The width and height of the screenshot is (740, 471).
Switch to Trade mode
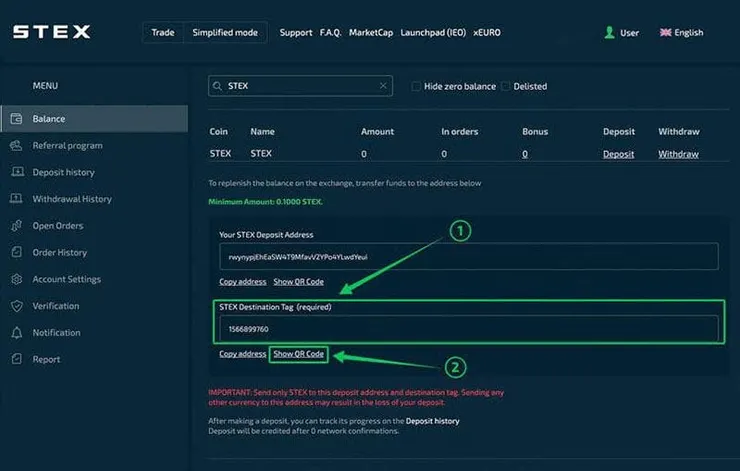pyautogui.click(x=163, y=33)
